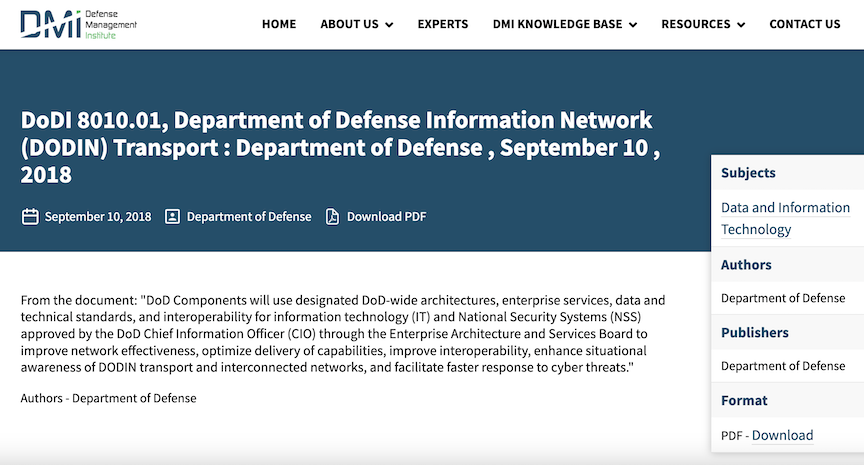This screenshot has width=864, height=465.
Task: Click the Download PDF link in banner
Action: click(387, 216)
